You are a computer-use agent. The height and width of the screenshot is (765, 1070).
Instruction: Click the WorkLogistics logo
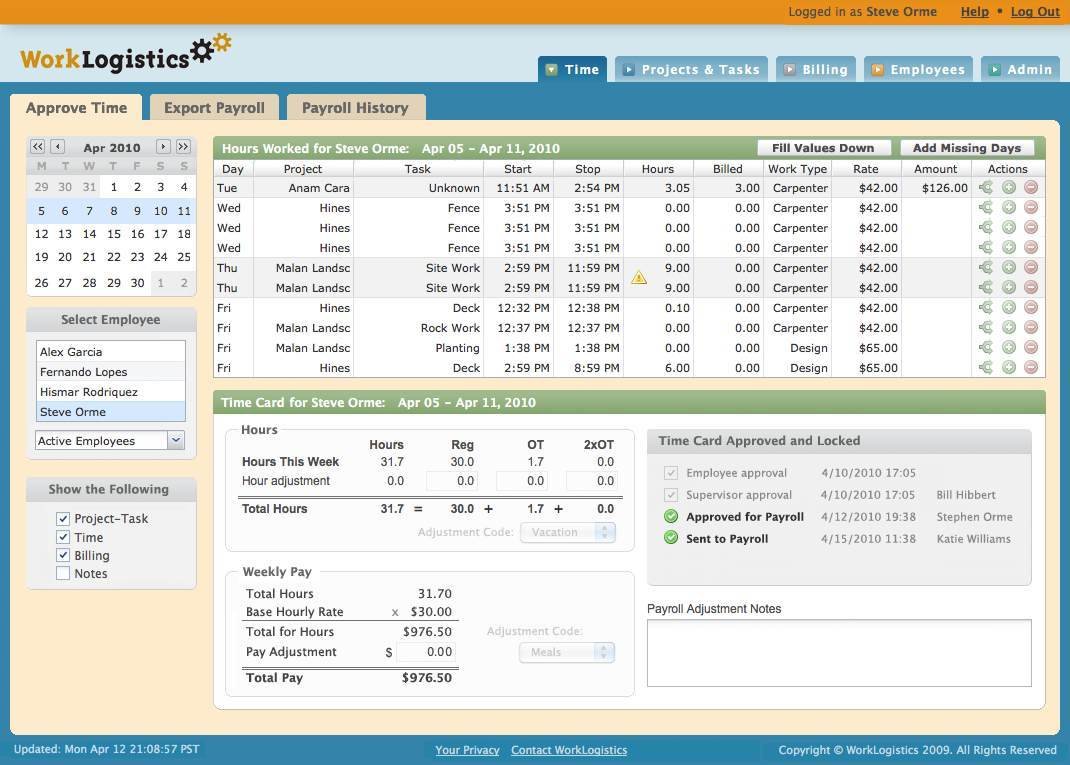pos(126,53)
